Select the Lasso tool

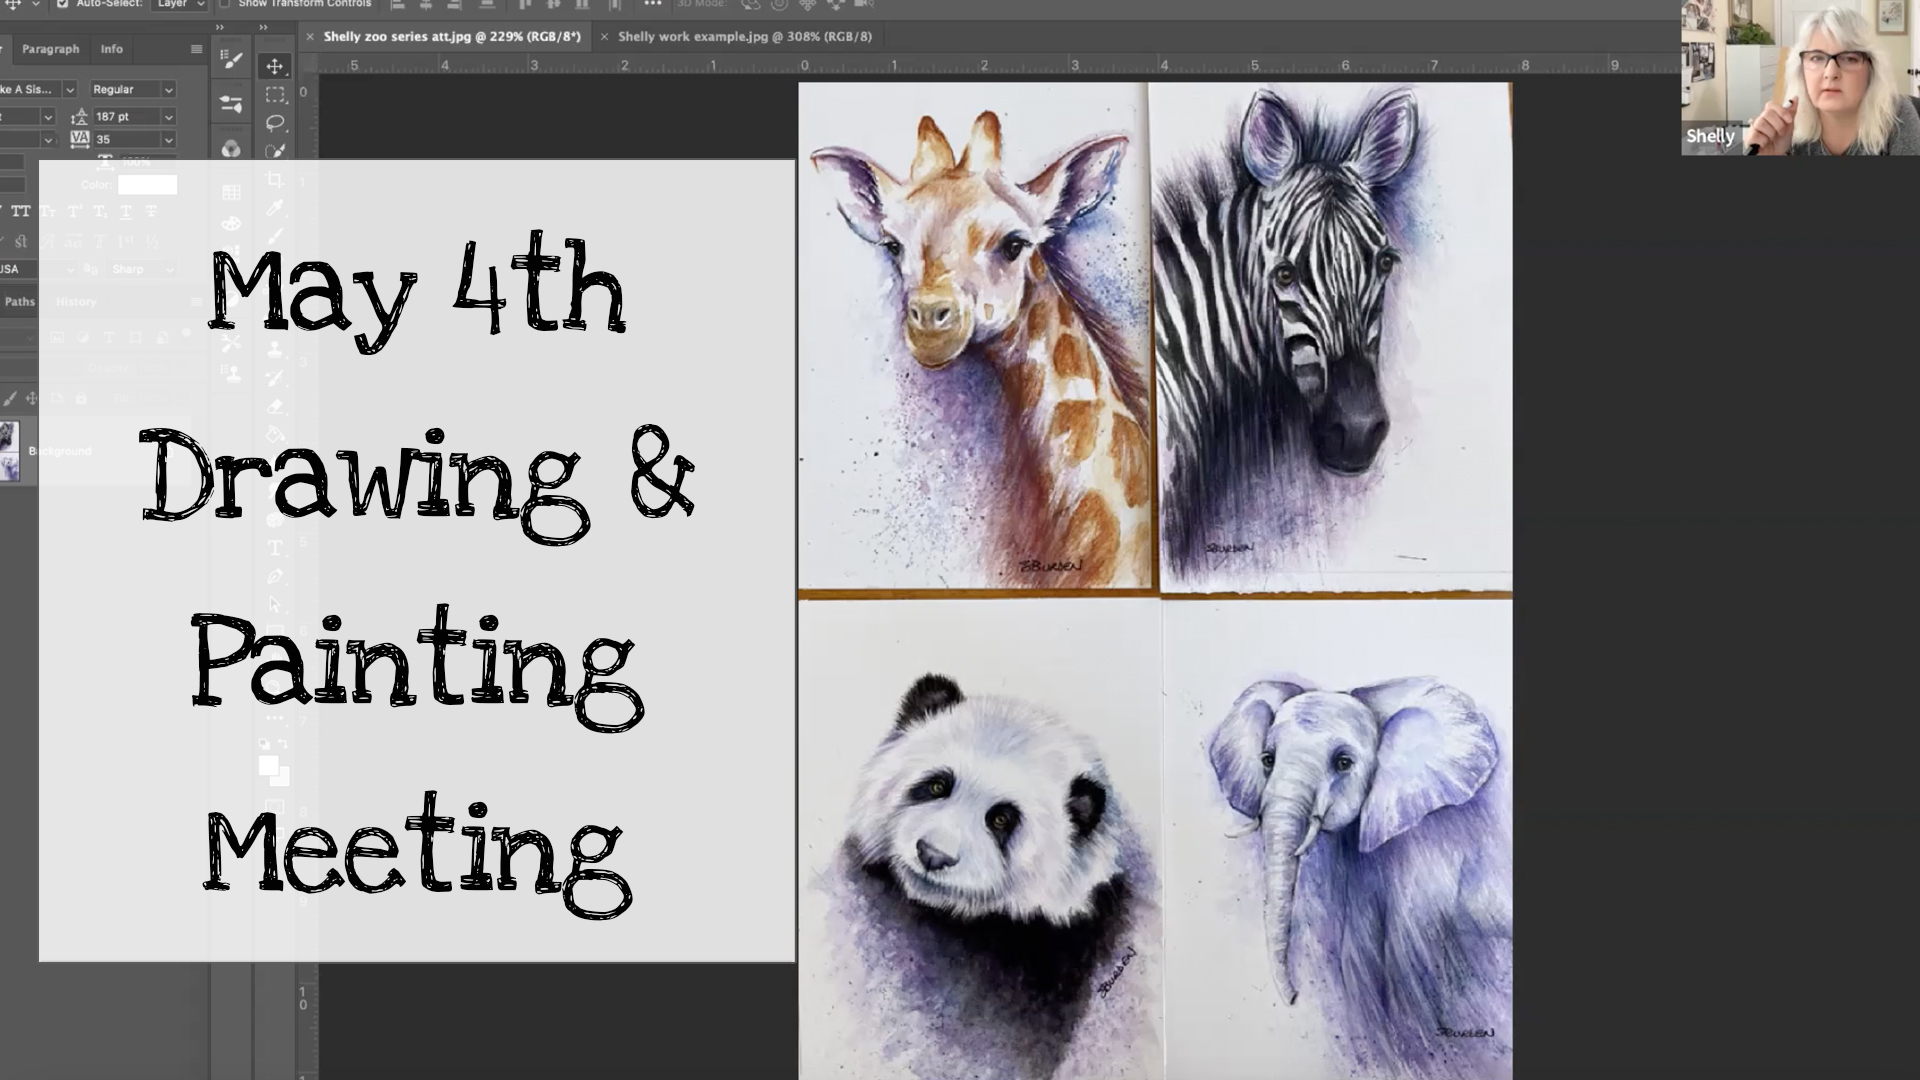274,123
